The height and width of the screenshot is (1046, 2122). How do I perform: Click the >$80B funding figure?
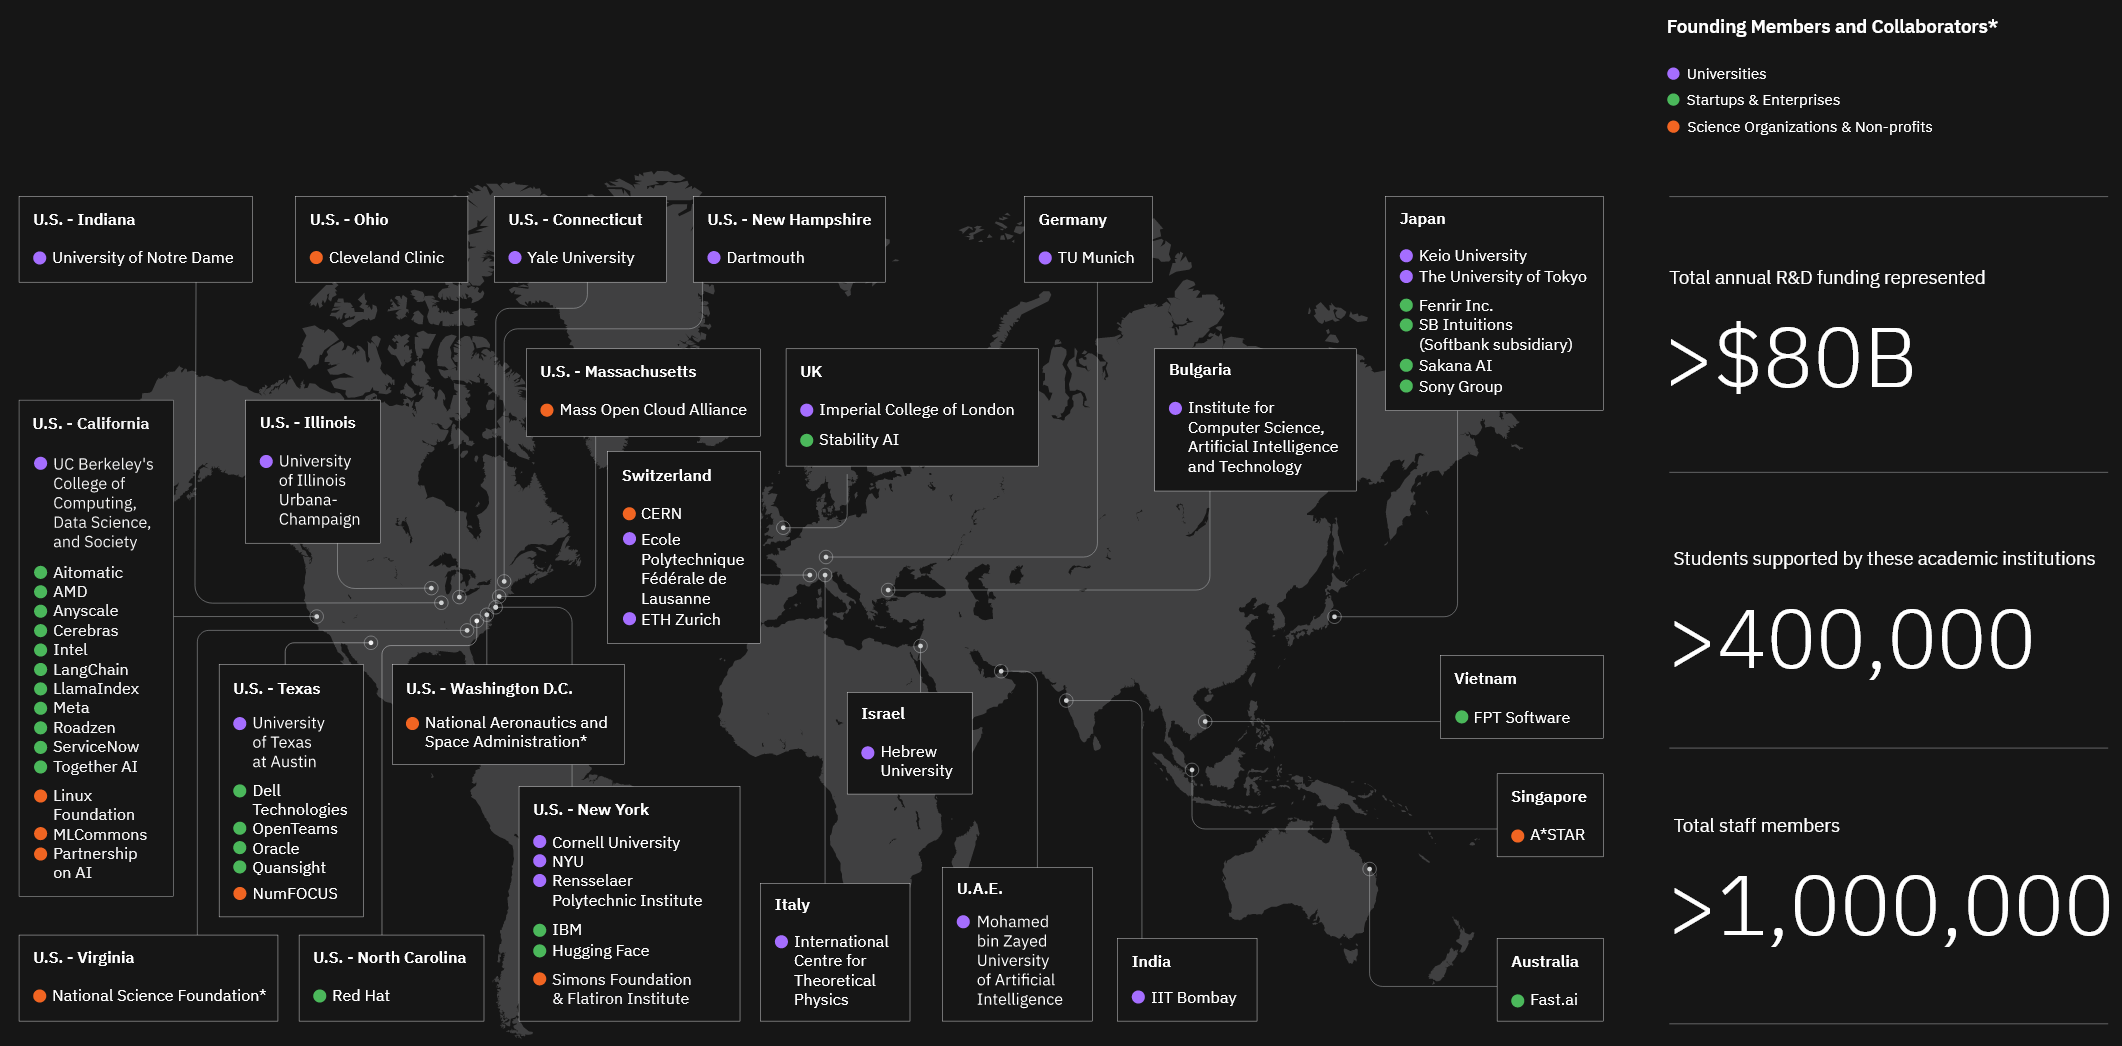pyautogui.click(x=1791, y=358)
